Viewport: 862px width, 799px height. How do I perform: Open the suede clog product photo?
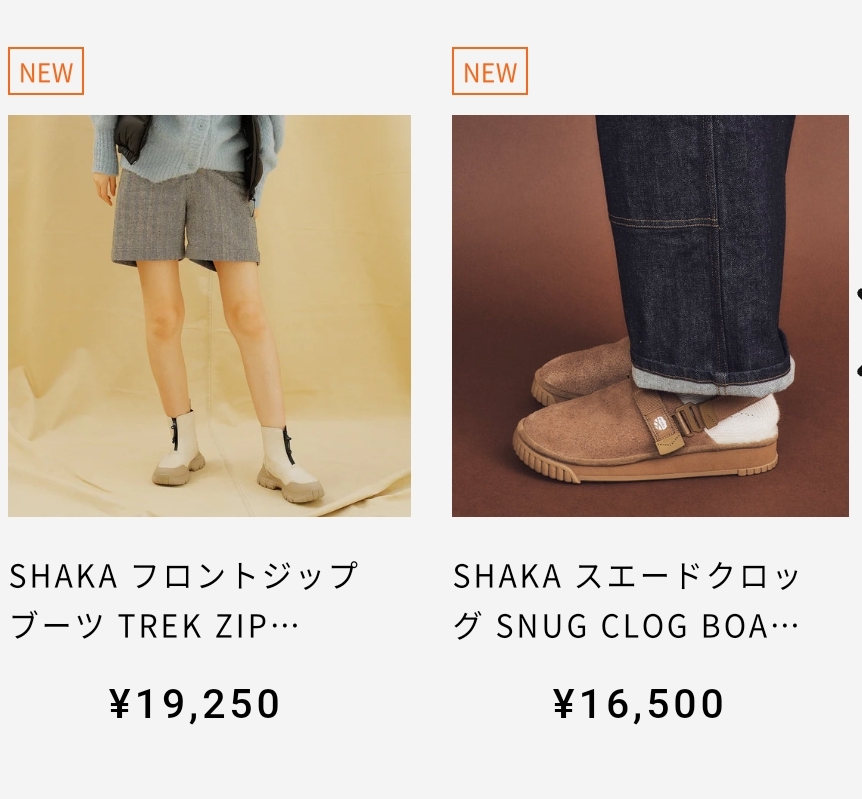point(650,316)
